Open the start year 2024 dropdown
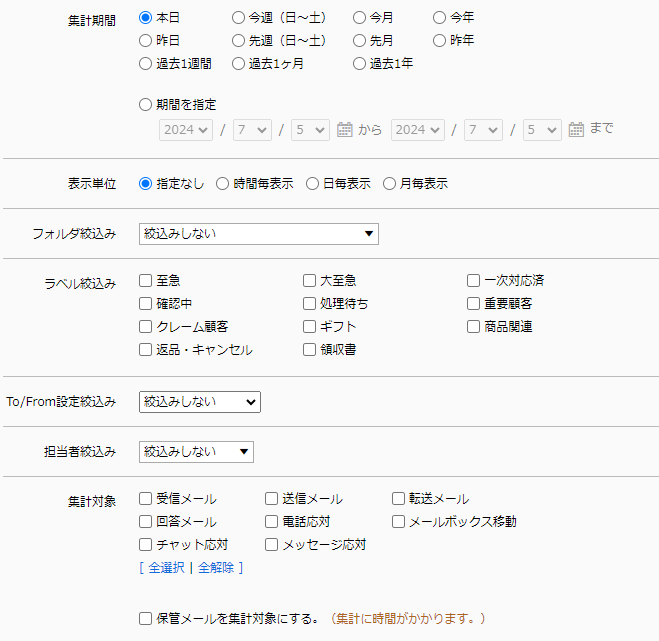The image size is (659, 641). (186, 129)
